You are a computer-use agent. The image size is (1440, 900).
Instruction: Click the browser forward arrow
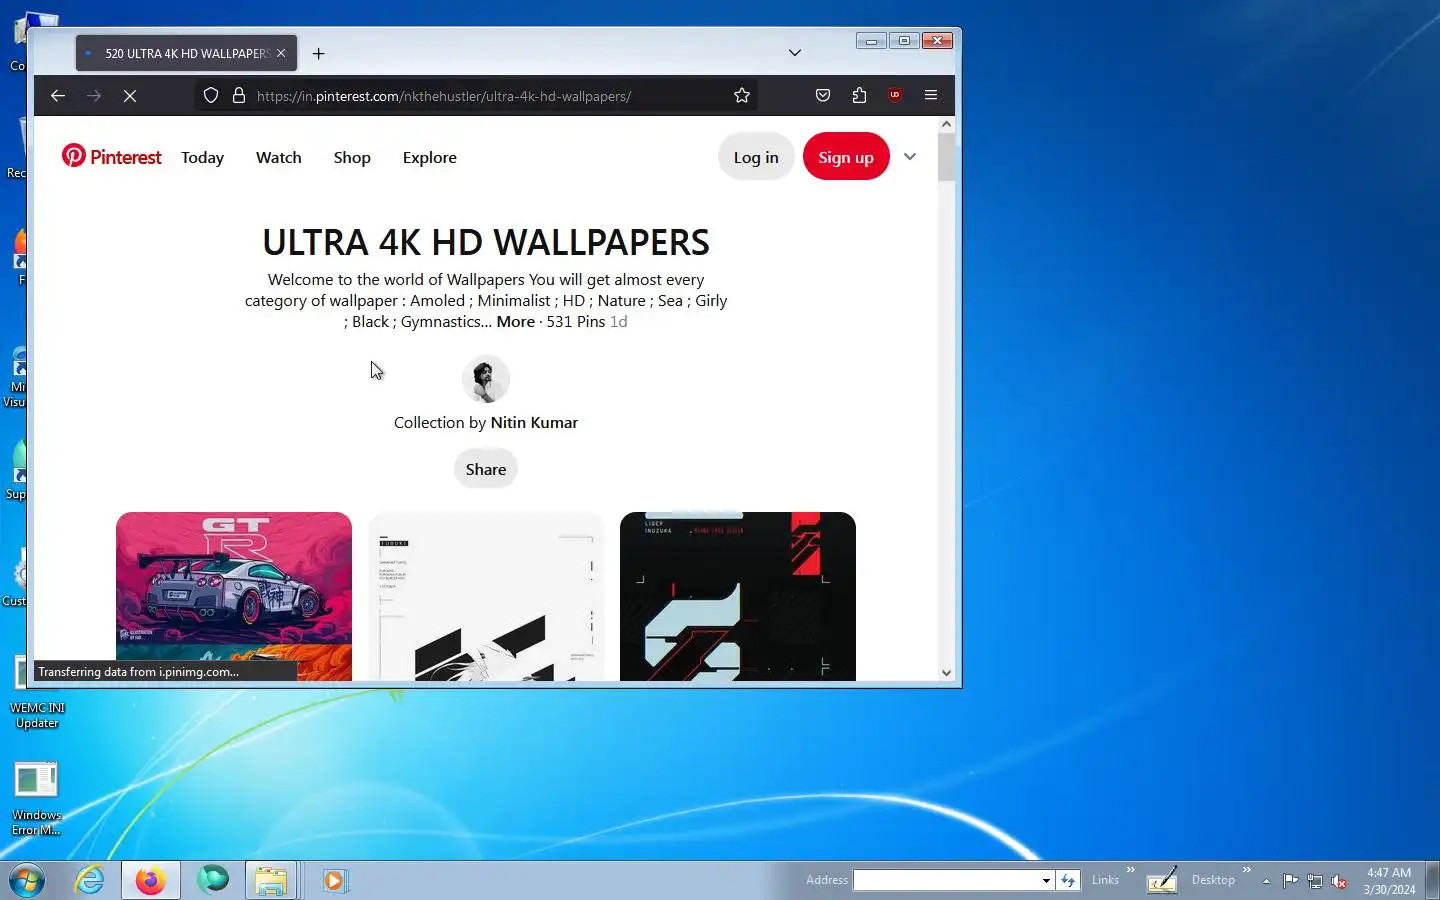[94, 96]
